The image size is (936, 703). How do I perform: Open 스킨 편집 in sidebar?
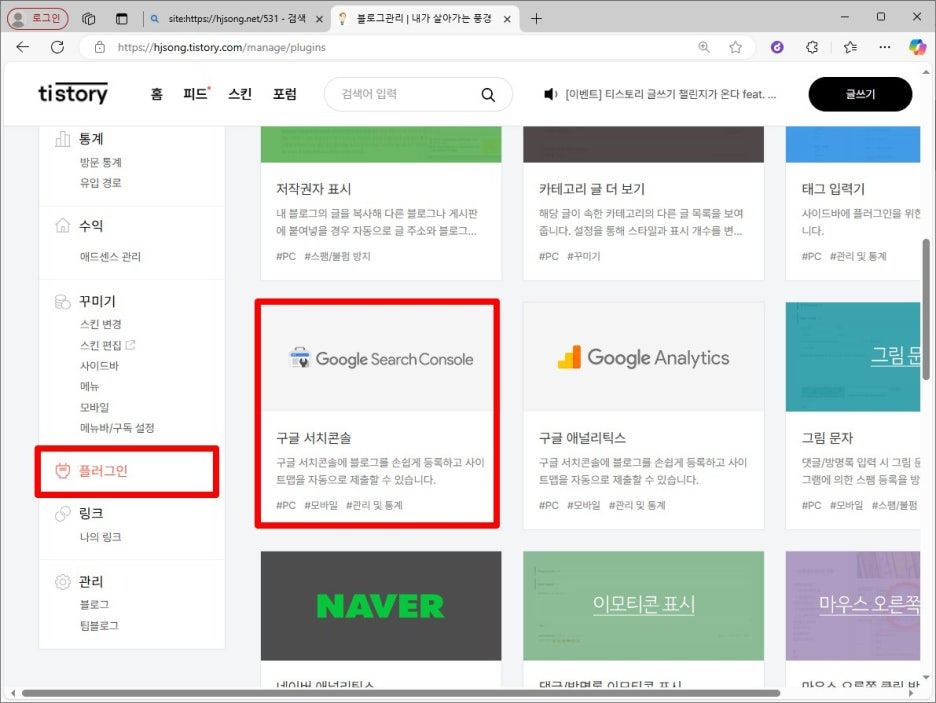tap(101, 346)
